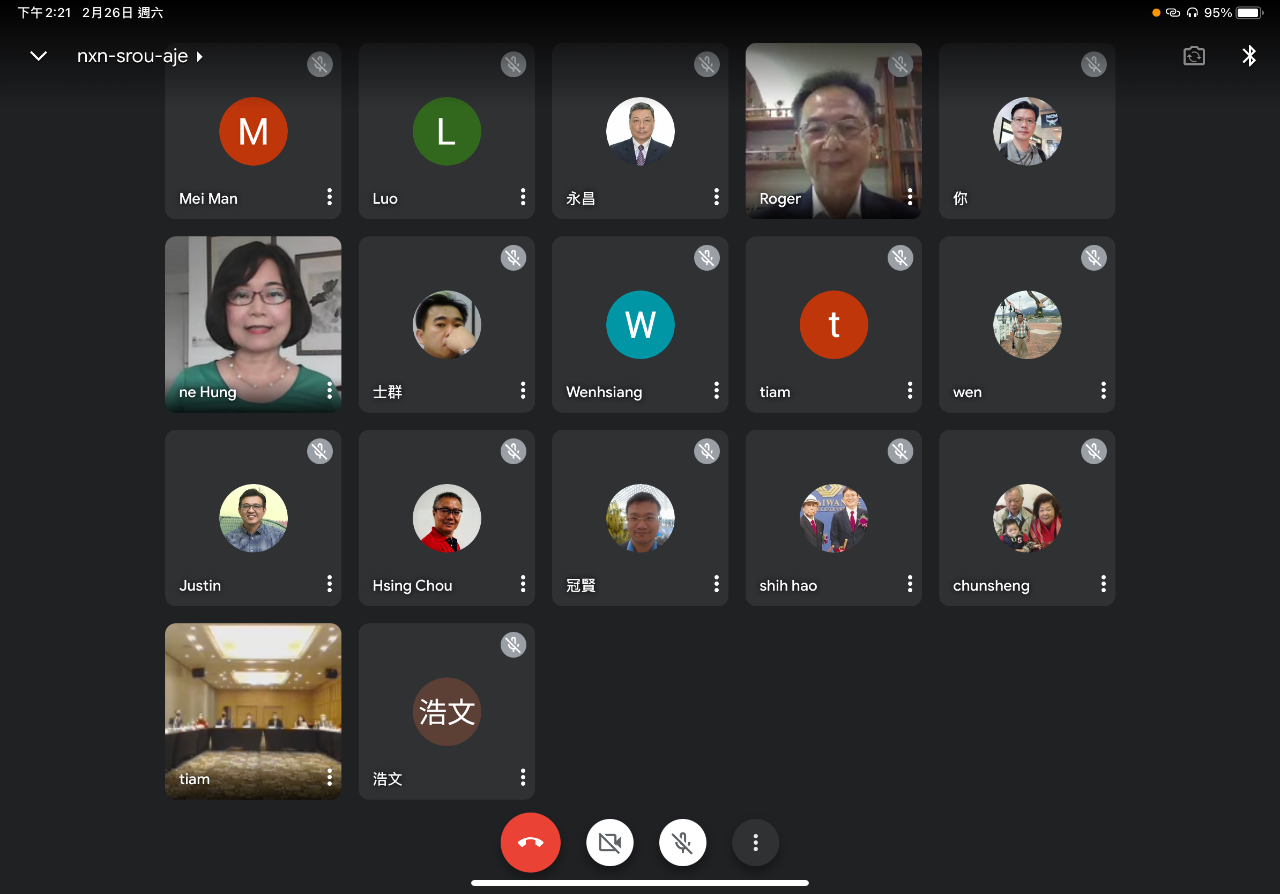Screen dimensions: 1280x894
Task: Collapse the call view with the down chevron
Action: click(x=38, y=56)
